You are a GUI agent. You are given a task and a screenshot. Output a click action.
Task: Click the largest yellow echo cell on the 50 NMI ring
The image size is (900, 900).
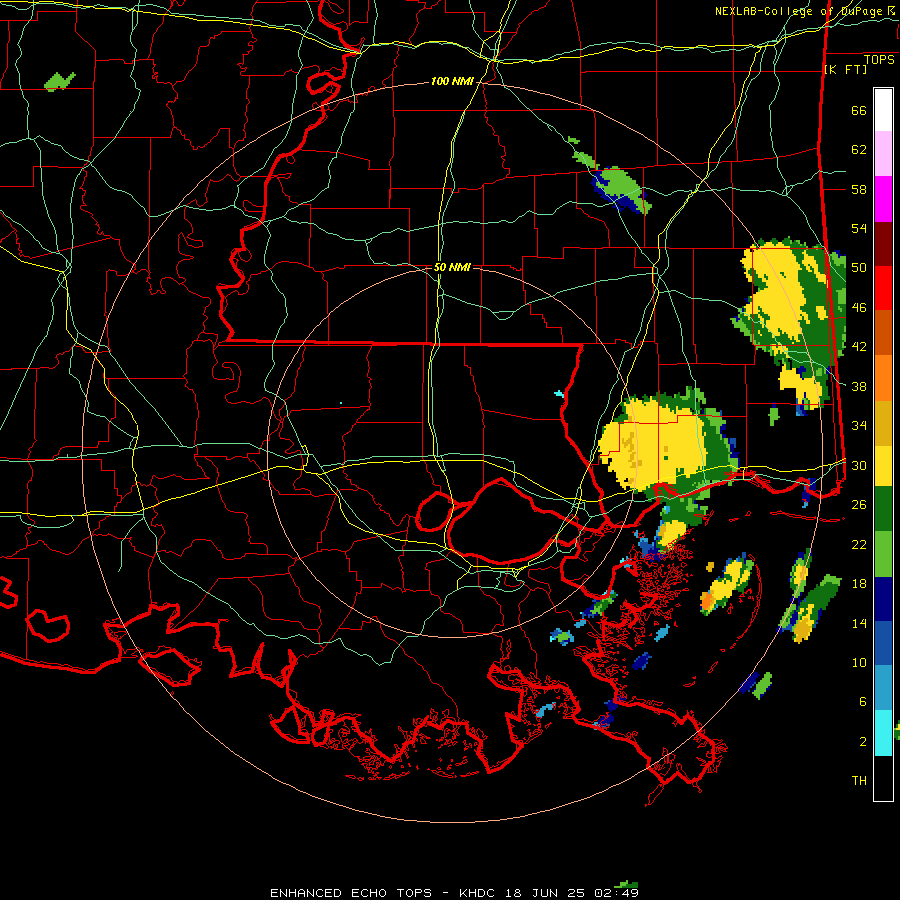tap(652, 444)
